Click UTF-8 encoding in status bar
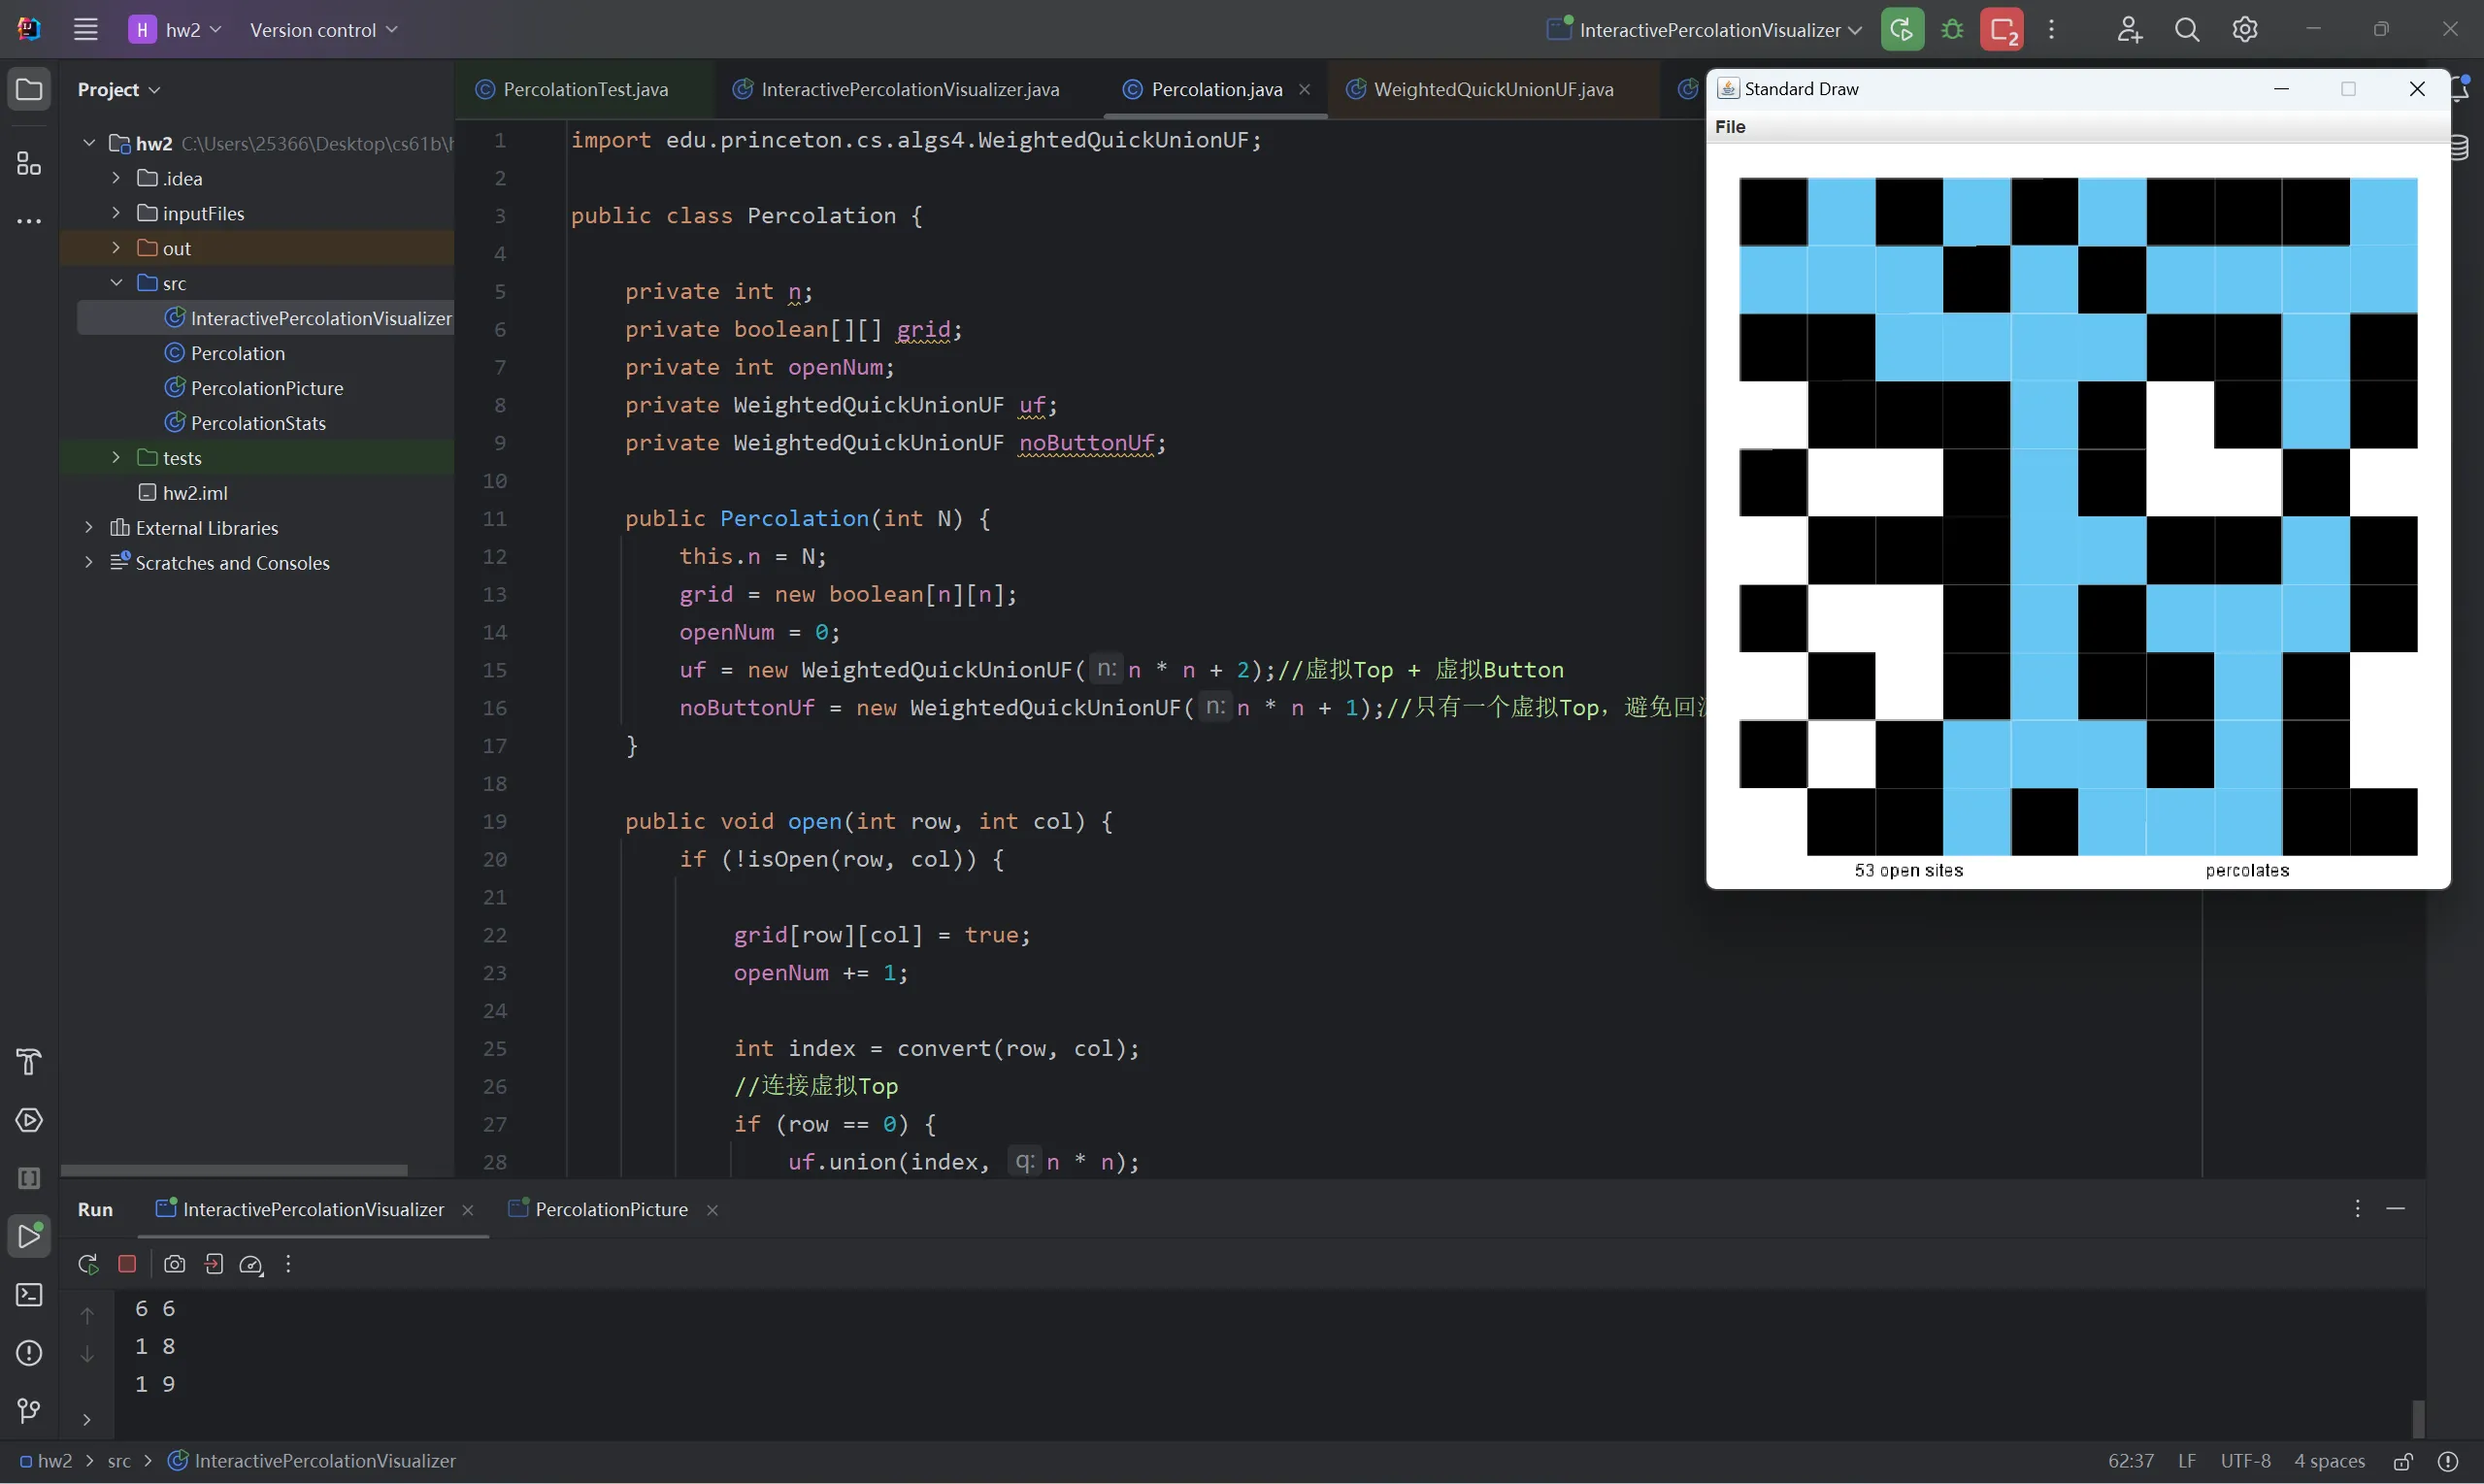Viewport: 2484px width, 1484px height. pyautogui.click(x=2246, y=1461)
